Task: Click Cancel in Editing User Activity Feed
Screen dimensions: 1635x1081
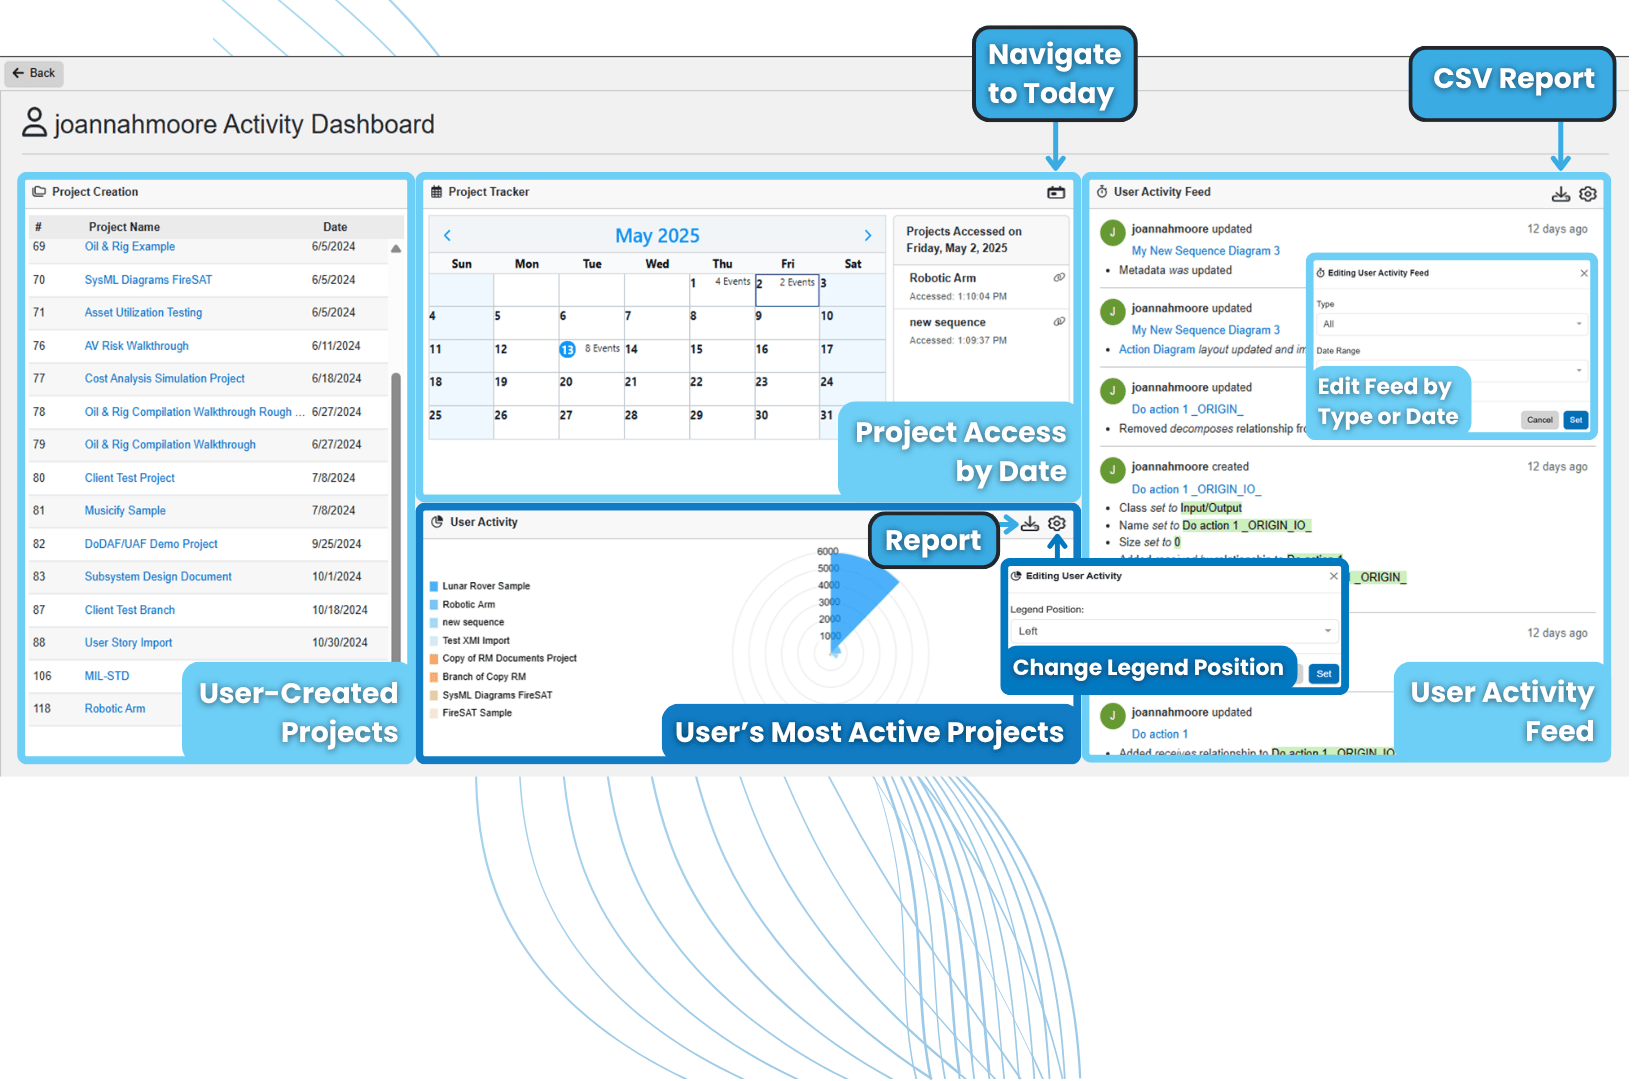Action: (1540, 420)
